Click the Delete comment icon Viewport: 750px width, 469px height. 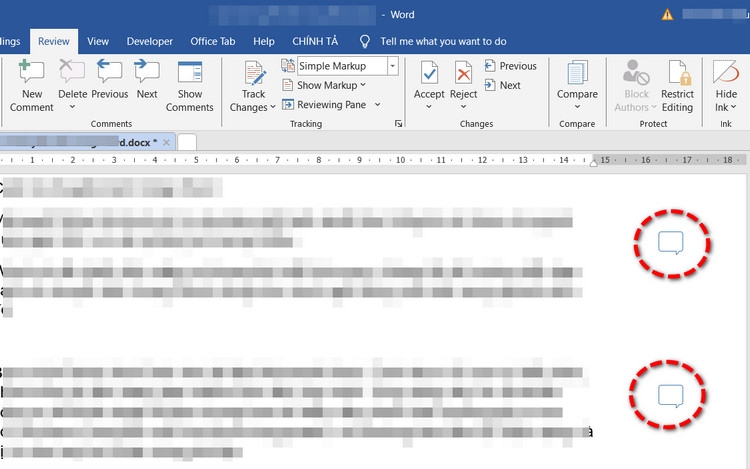point(72,72)
